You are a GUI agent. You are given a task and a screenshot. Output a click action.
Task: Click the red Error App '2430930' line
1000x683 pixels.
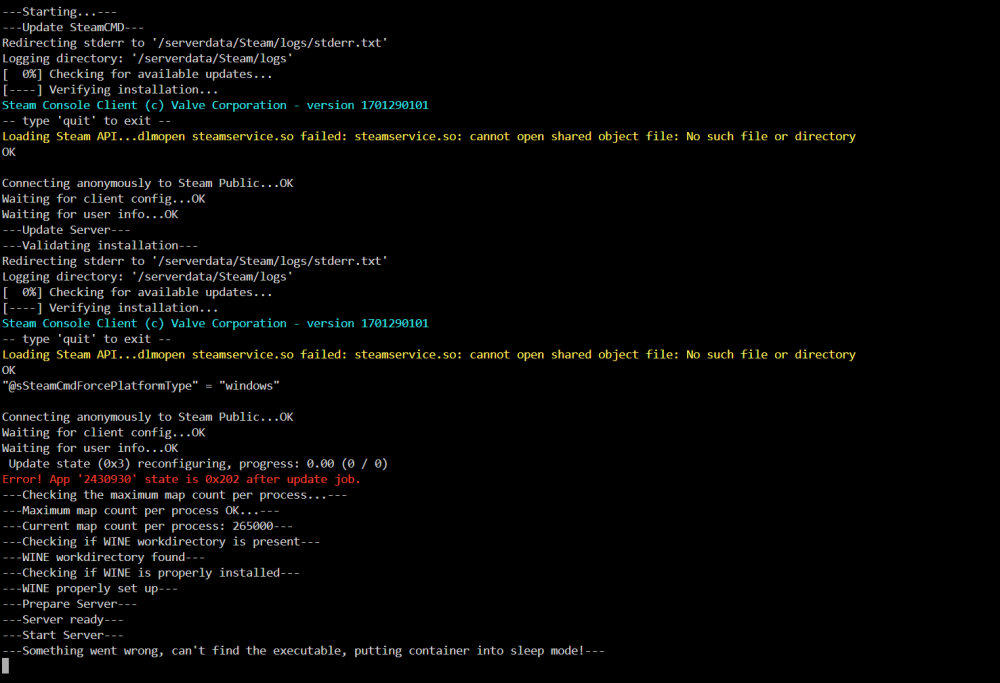[181, 479]
